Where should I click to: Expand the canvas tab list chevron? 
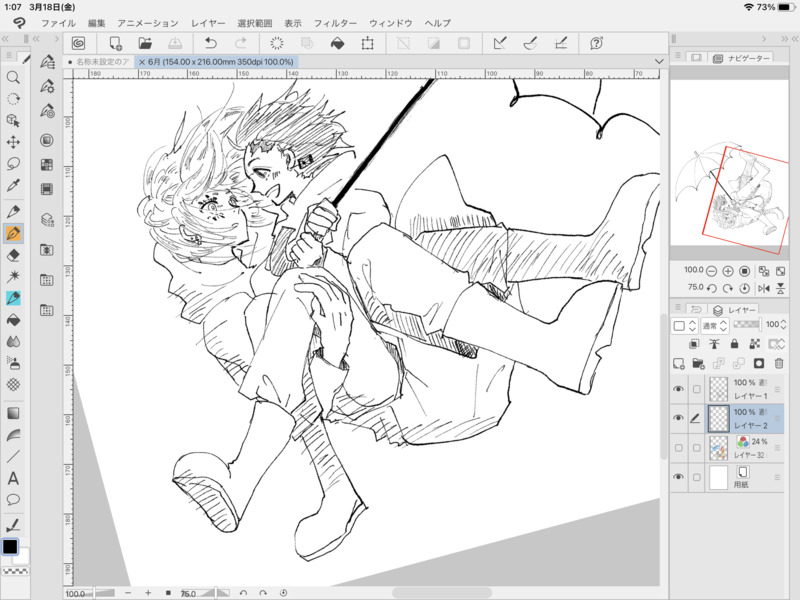tap(659, 61)
